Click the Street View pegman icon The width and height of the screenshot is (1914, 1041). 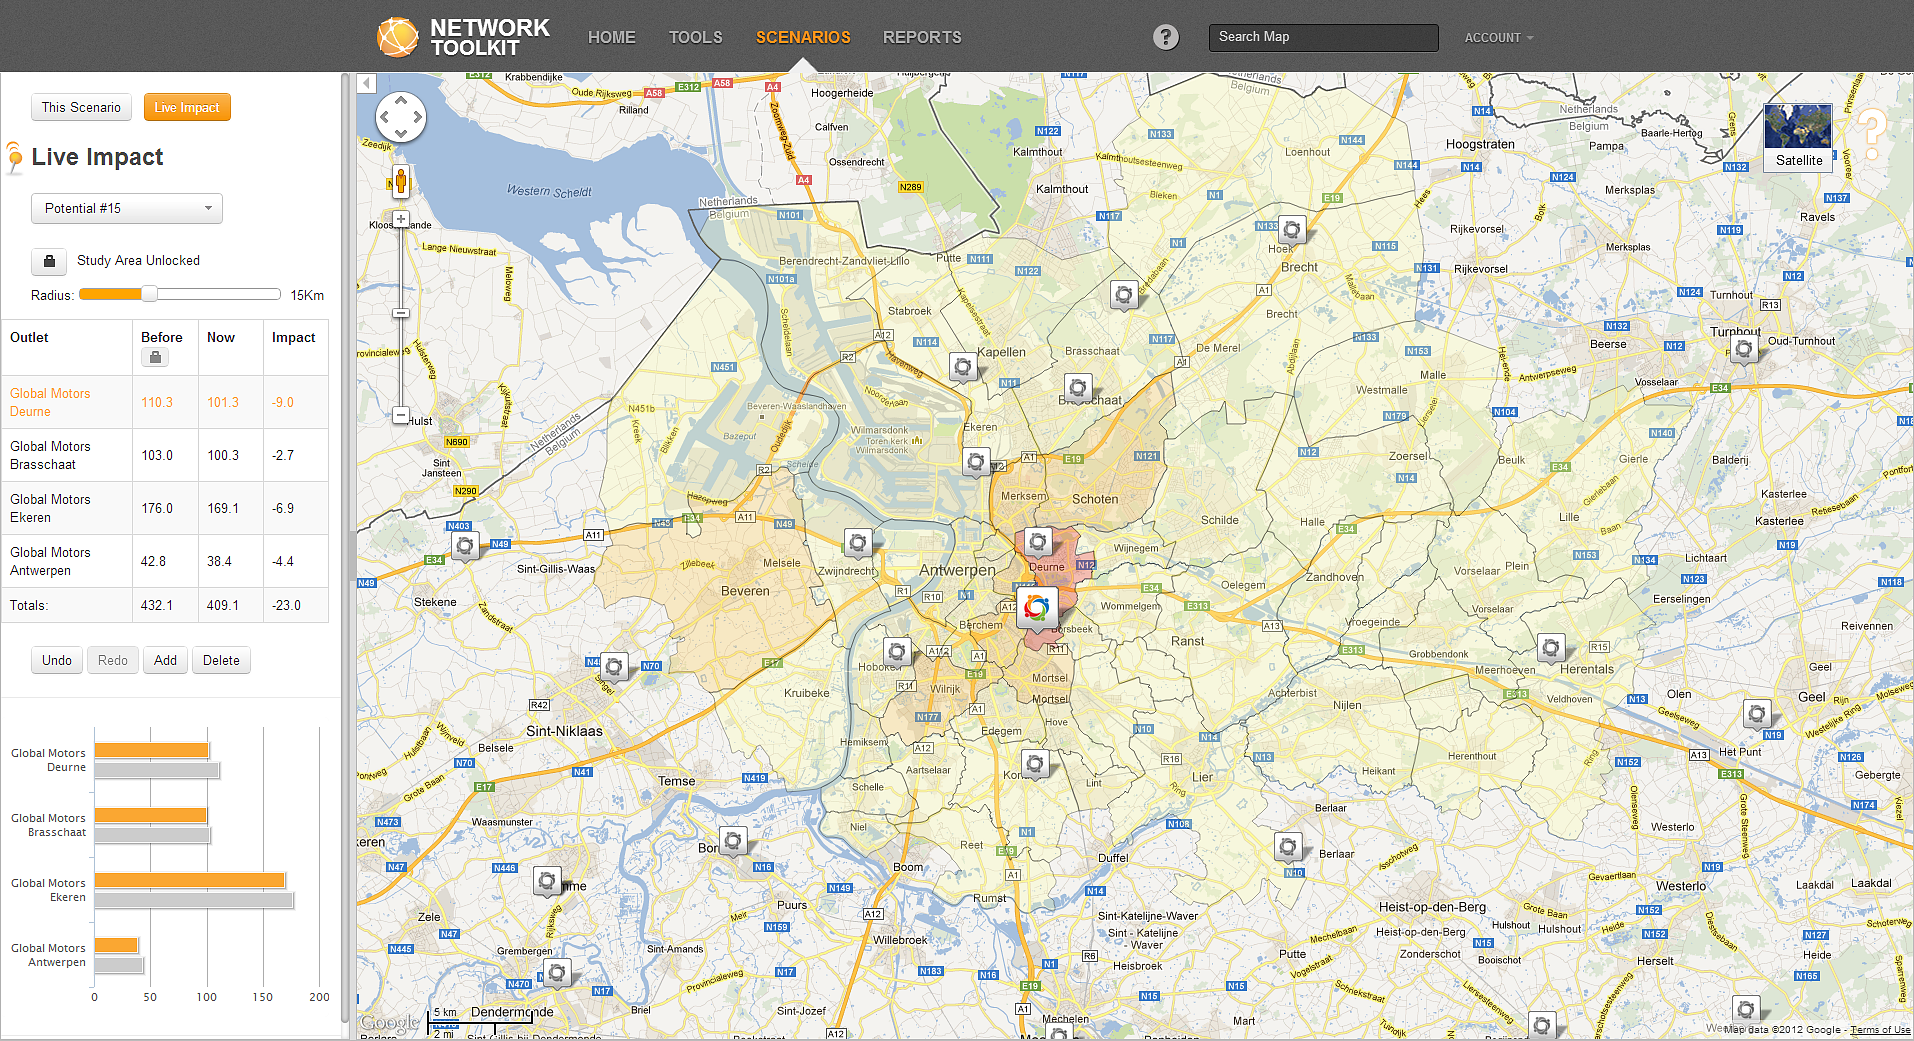click(x=400, y=181)
